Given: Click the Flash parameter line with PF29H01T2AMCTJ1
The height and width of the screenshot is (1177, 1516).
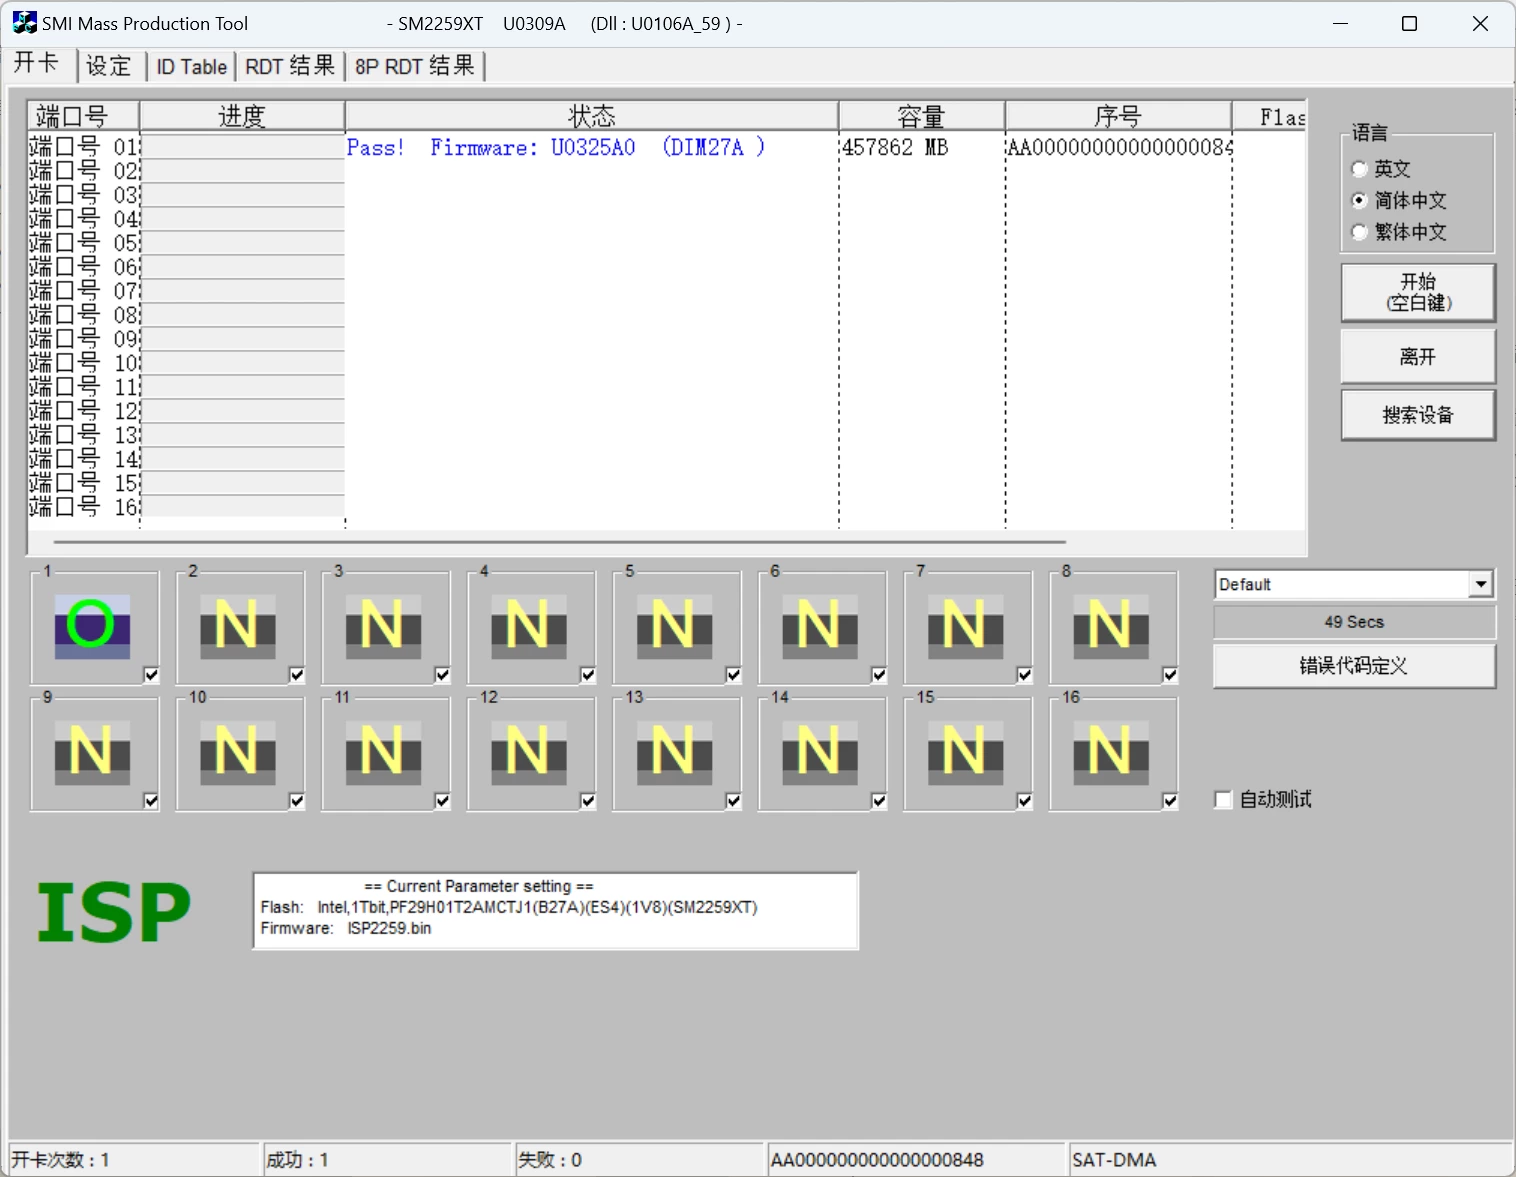Looking at the screenshot, I should point(509,908).
